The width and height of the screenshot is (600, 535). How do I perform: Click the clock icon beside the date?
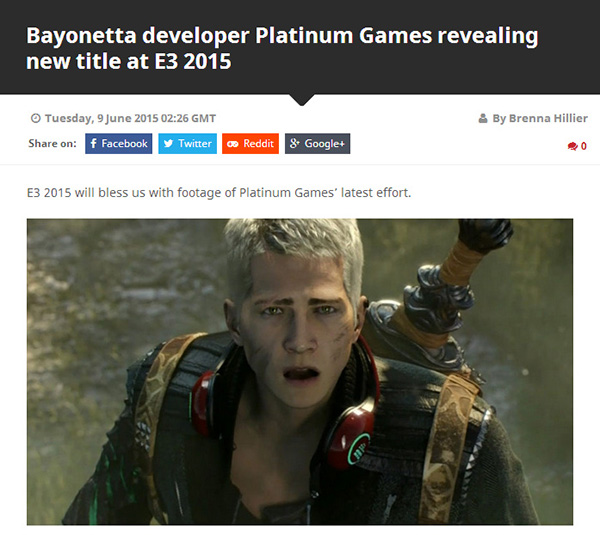(36, 118)
